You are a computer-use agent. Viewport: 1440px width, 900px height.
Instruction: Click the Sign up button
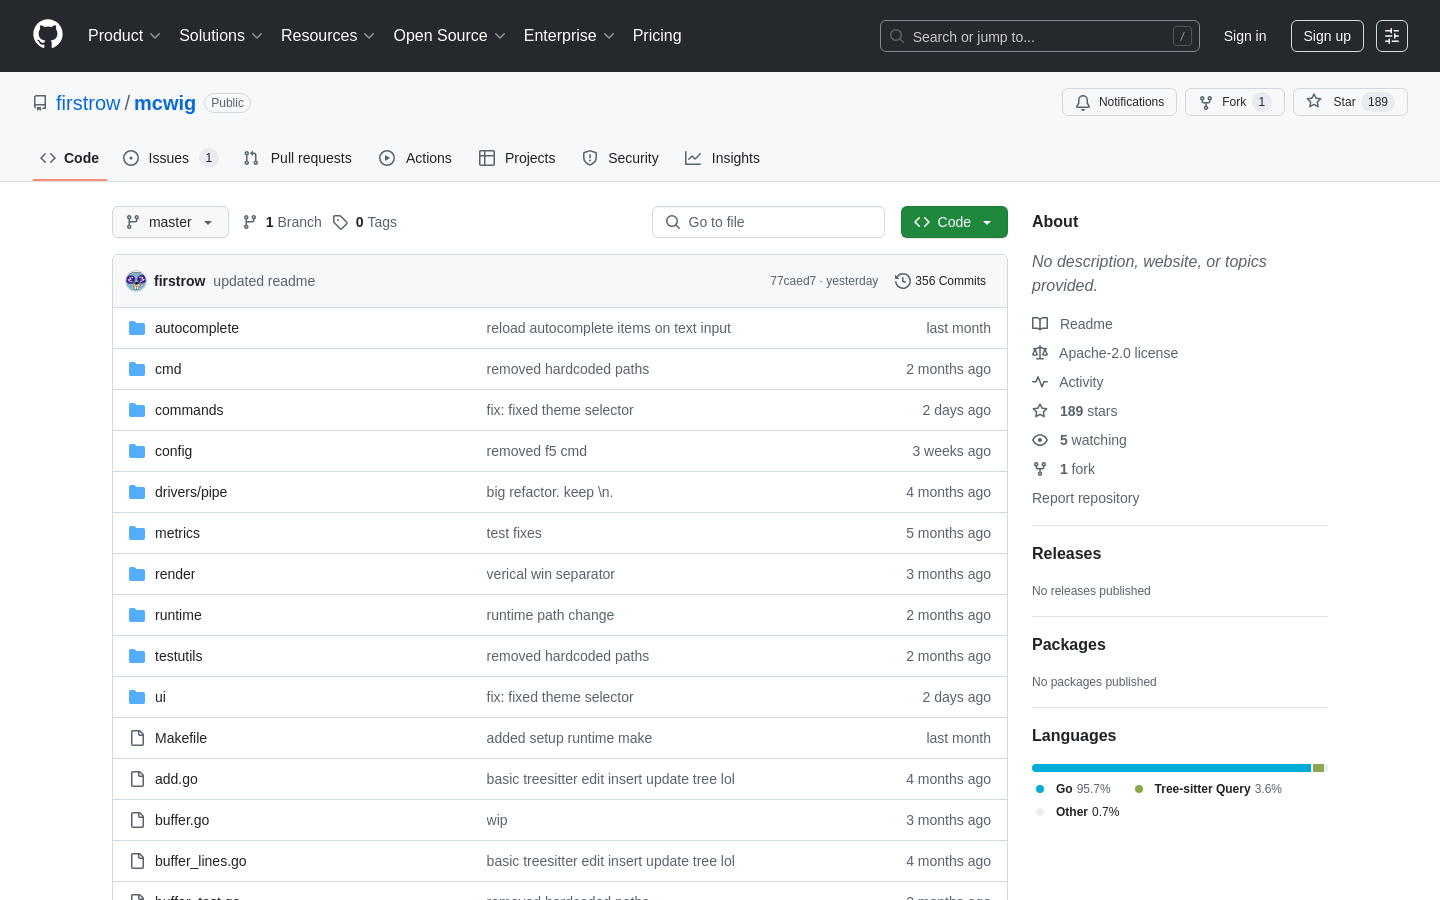(1327, 36)
